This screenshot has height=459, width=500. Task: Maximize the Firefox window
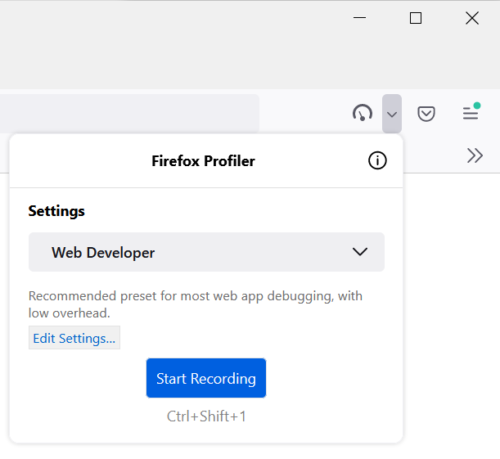click(x=416, y=18)
